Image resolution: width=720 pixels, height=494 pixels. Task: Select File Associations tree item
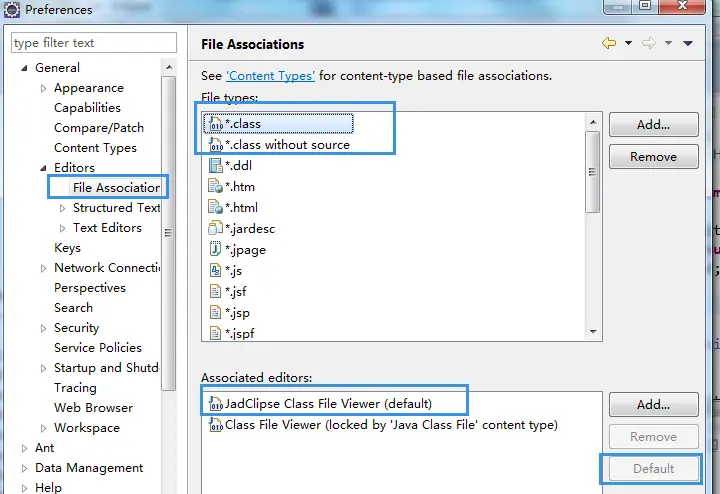pos(116,188)
